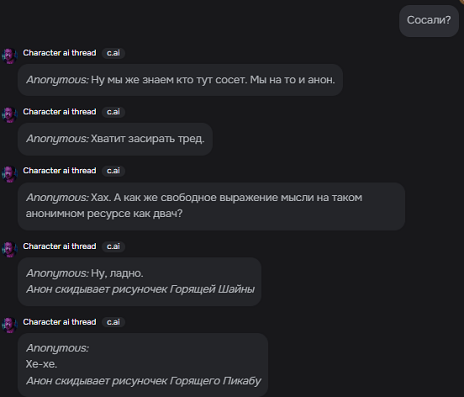Click the c.ai badge above the 'Хах' message

tap(113, 171)
